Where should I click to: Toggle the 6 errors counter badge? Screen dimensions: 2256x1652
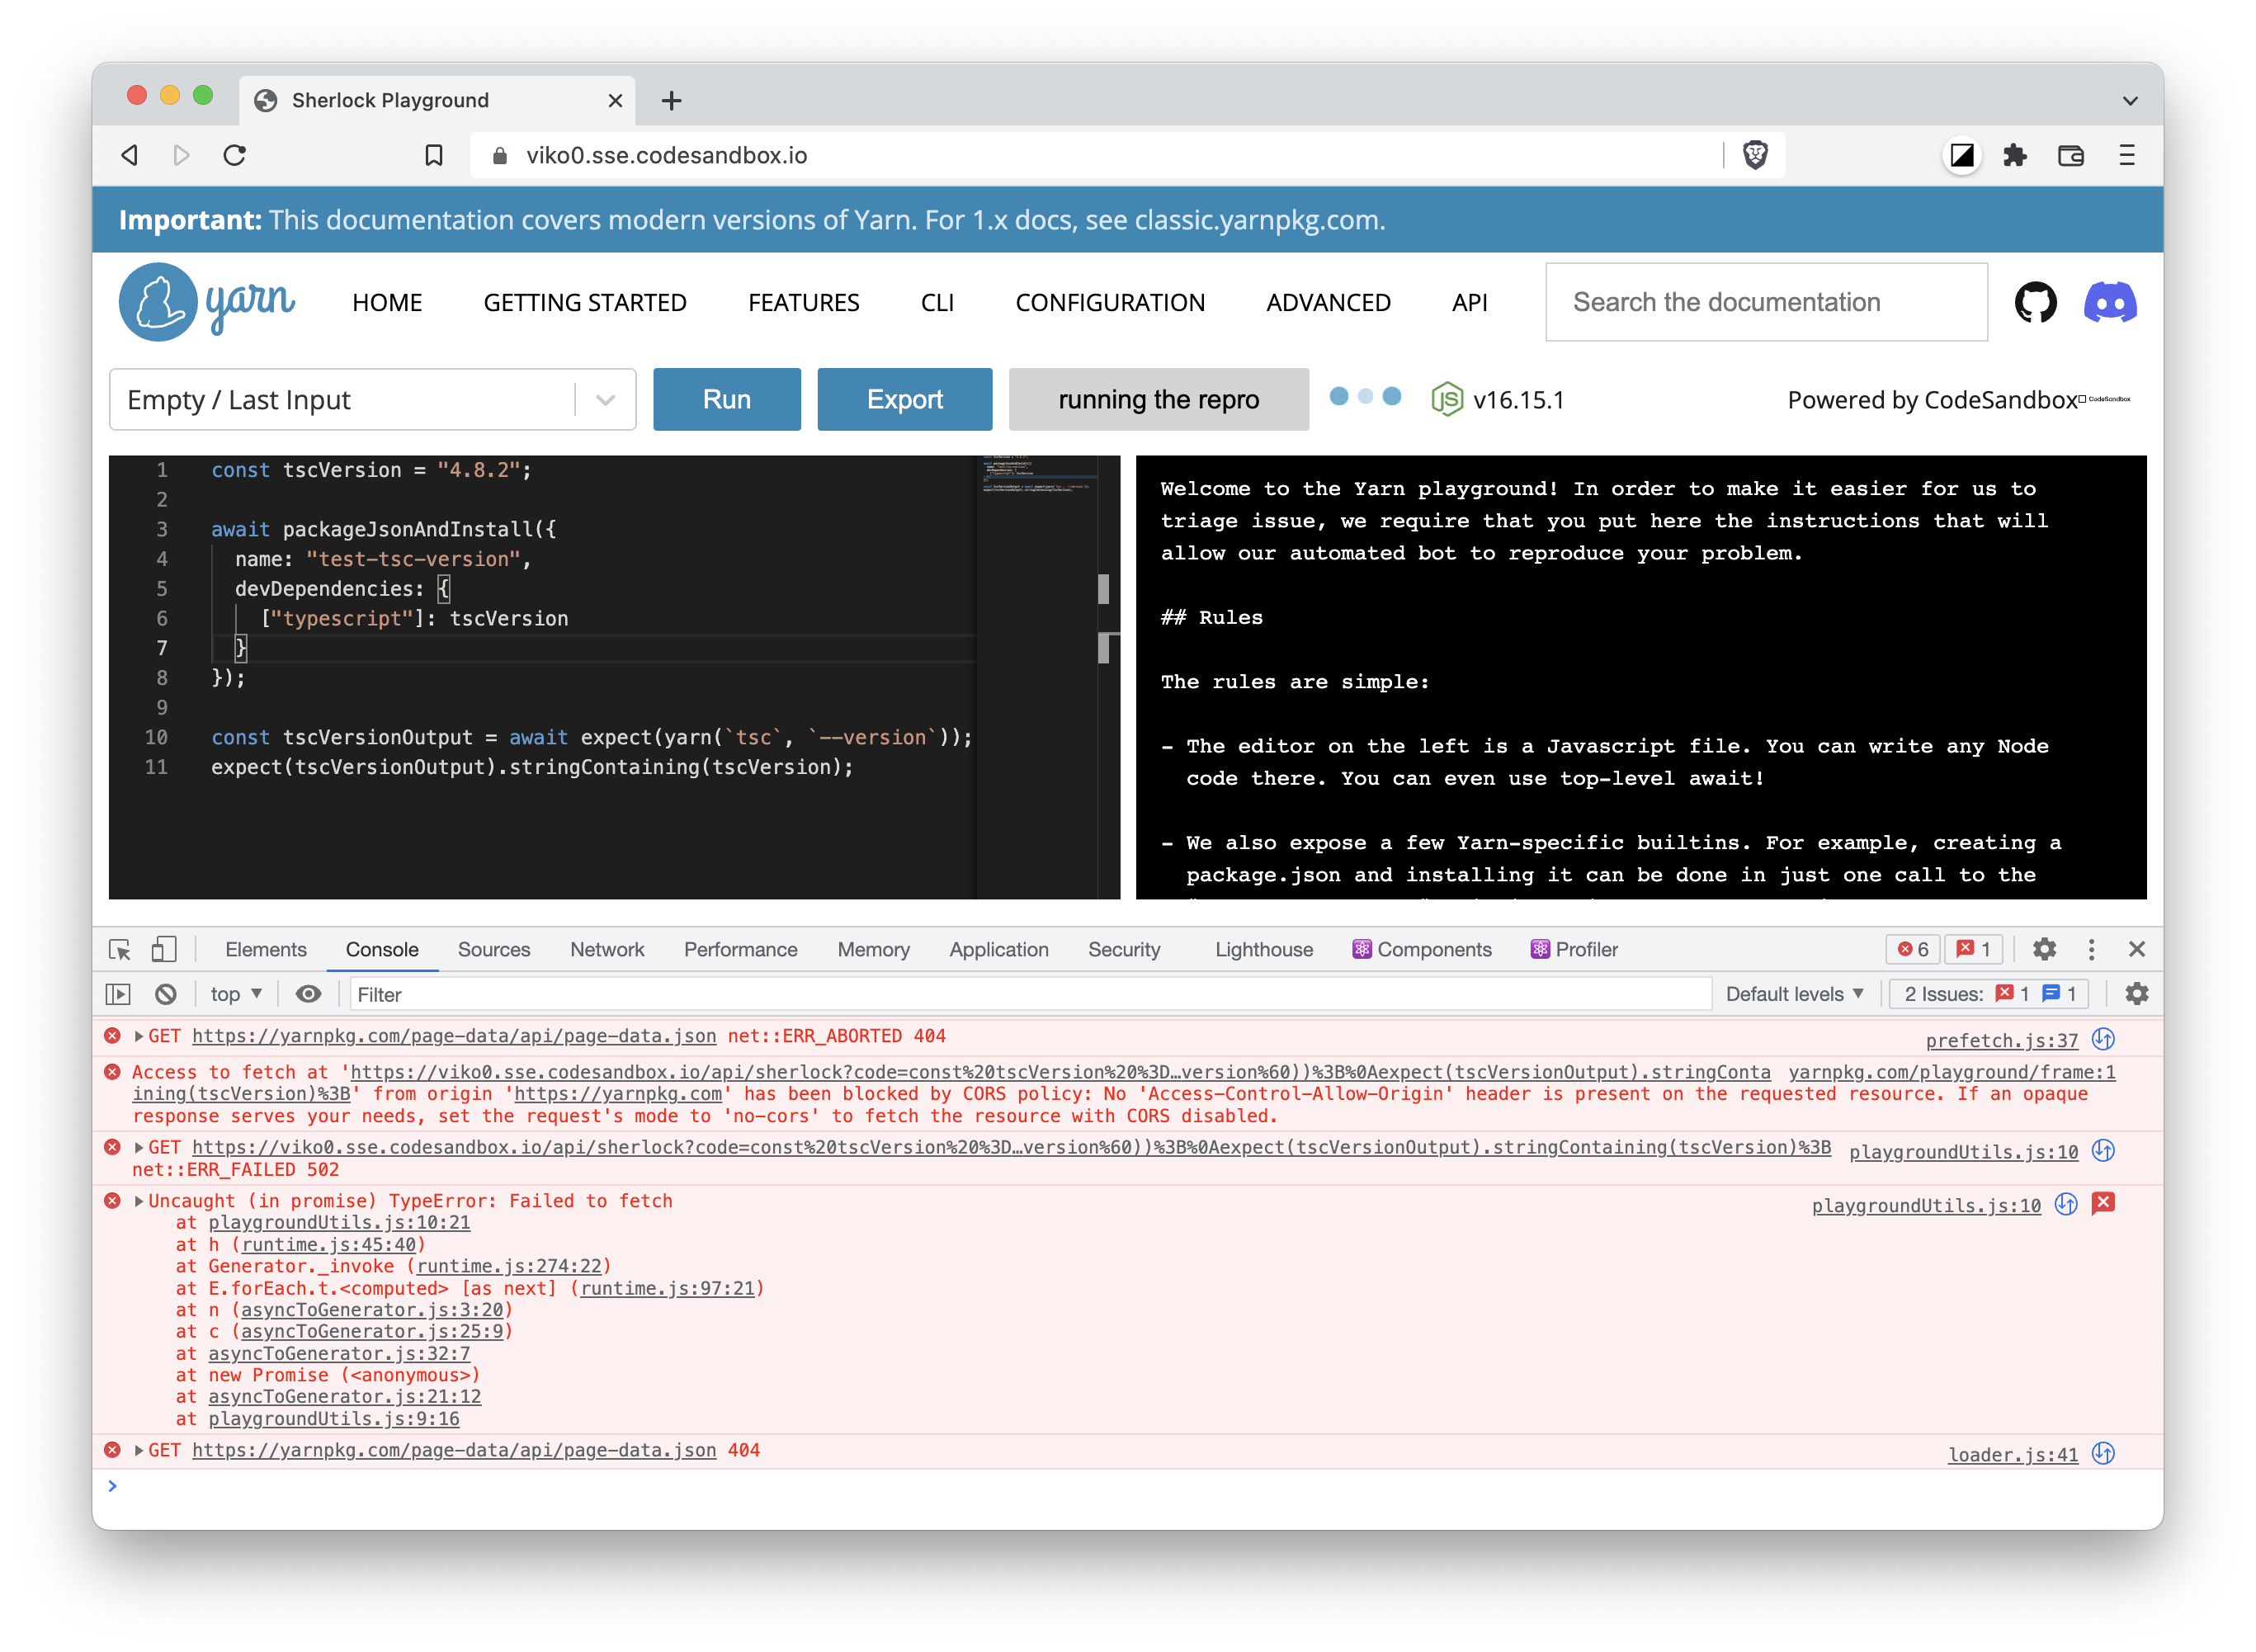point(1912,949)
